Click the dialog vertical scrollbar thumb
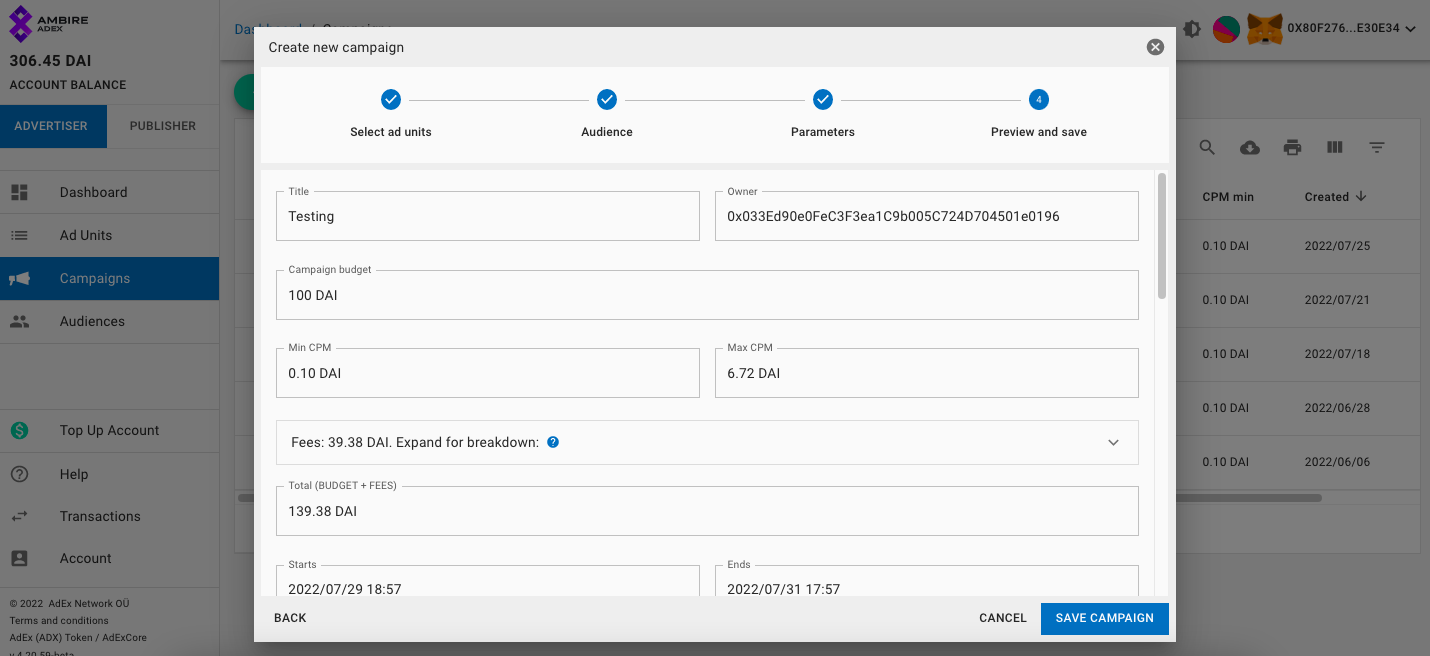This screenshot has height=656, width=1430. pyautogui.click(x=1161, y=236)
